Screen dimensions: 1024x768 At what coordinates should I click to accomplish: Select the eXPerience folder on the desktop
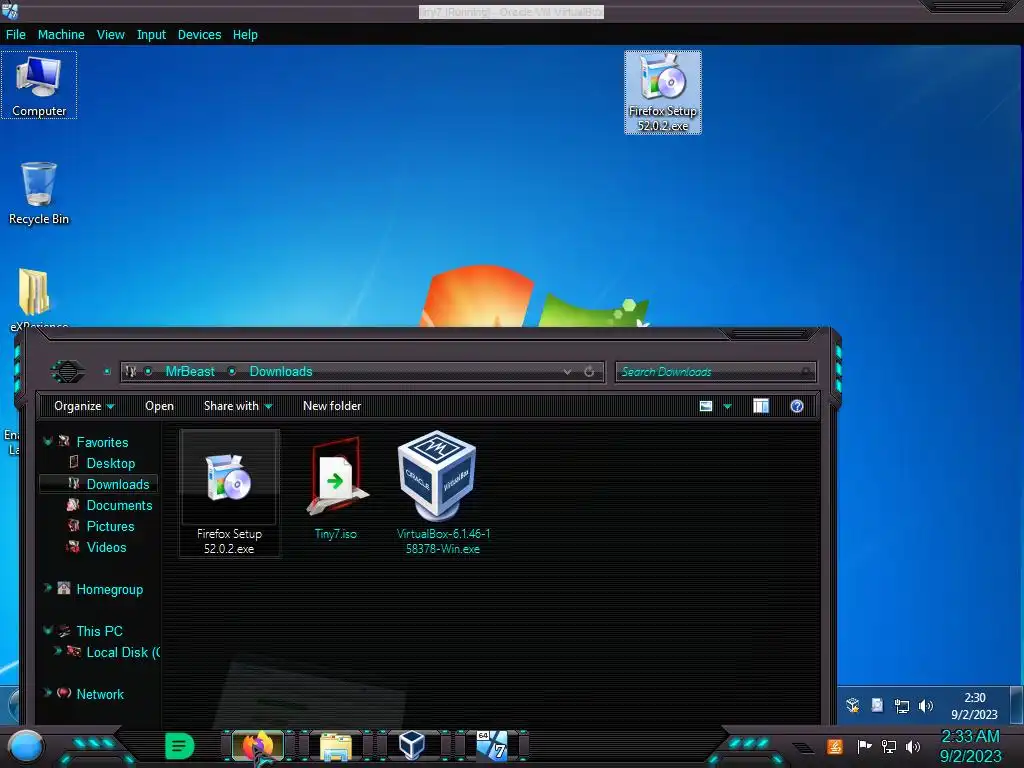coord(36,298)
